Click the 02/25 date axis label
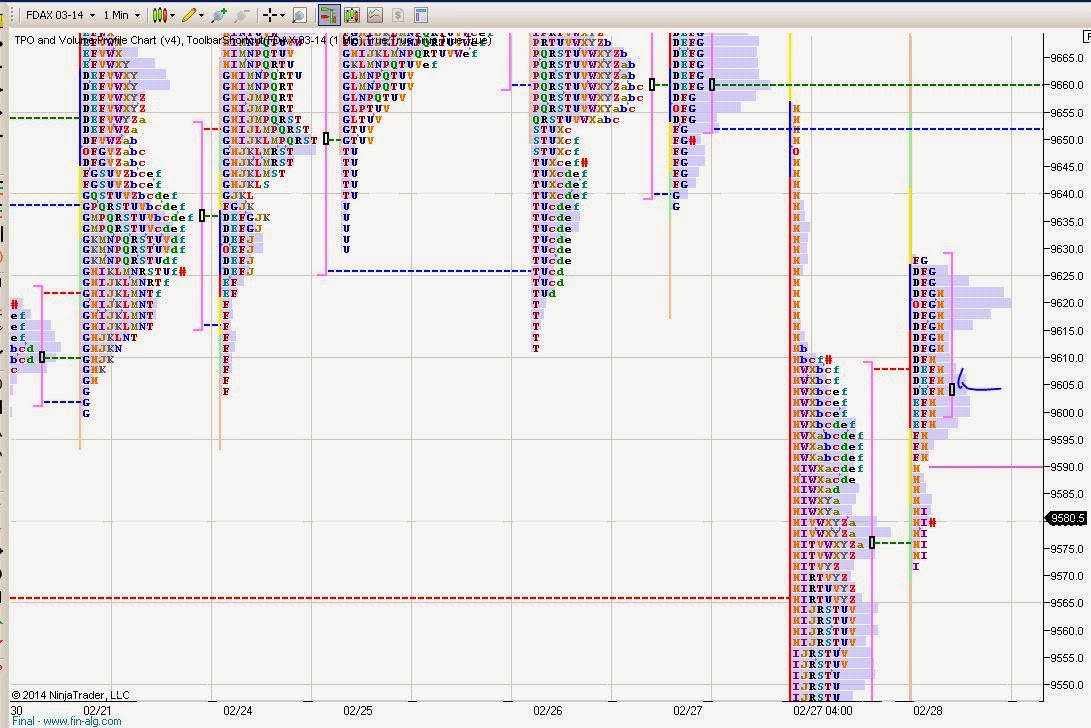Viewport: 1091px width, 728px height. click(358, 711)
